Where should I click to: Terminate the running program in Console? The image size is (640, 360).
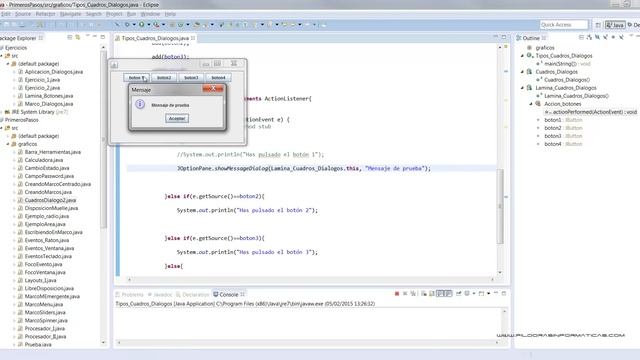397,293
